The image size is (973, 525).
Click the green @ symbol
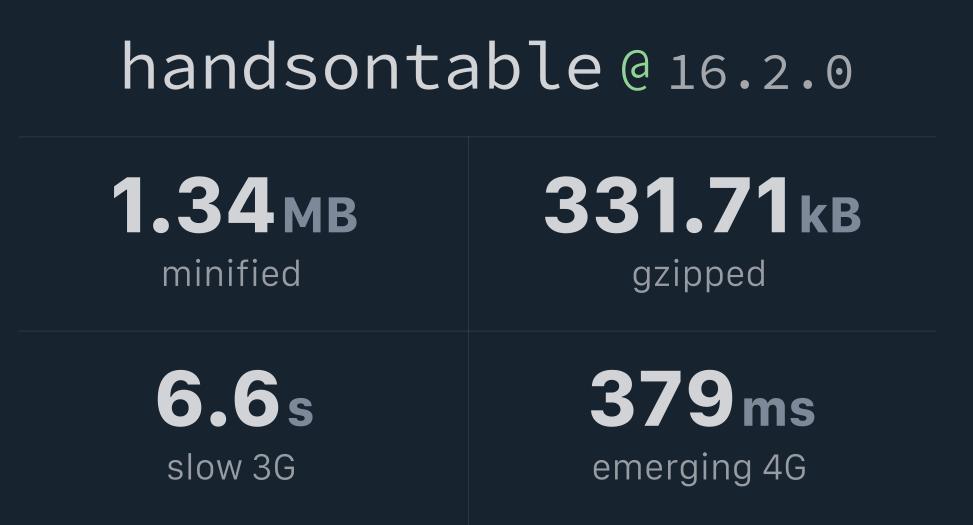[x=635, y=70]
